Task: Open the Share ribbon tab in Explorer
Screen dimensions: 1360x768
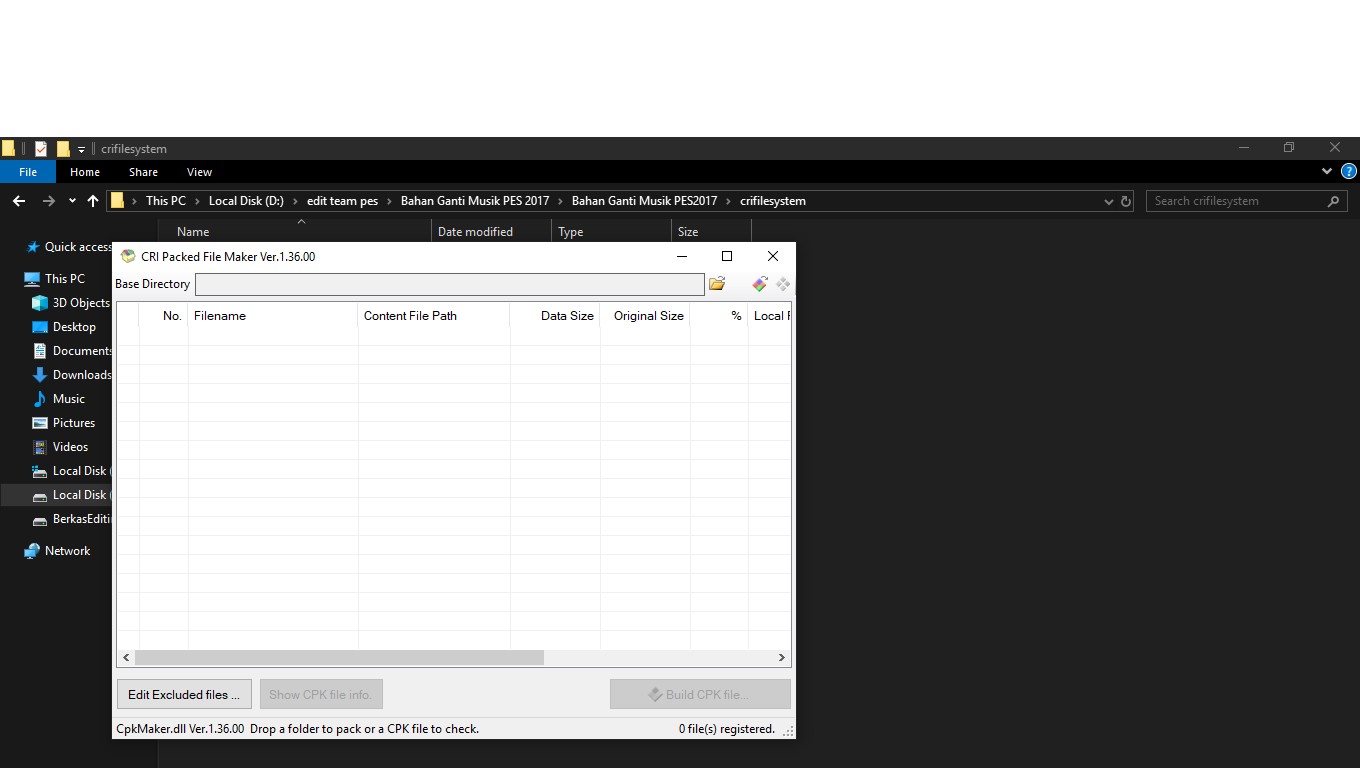Action: click(x=143, y=172)
